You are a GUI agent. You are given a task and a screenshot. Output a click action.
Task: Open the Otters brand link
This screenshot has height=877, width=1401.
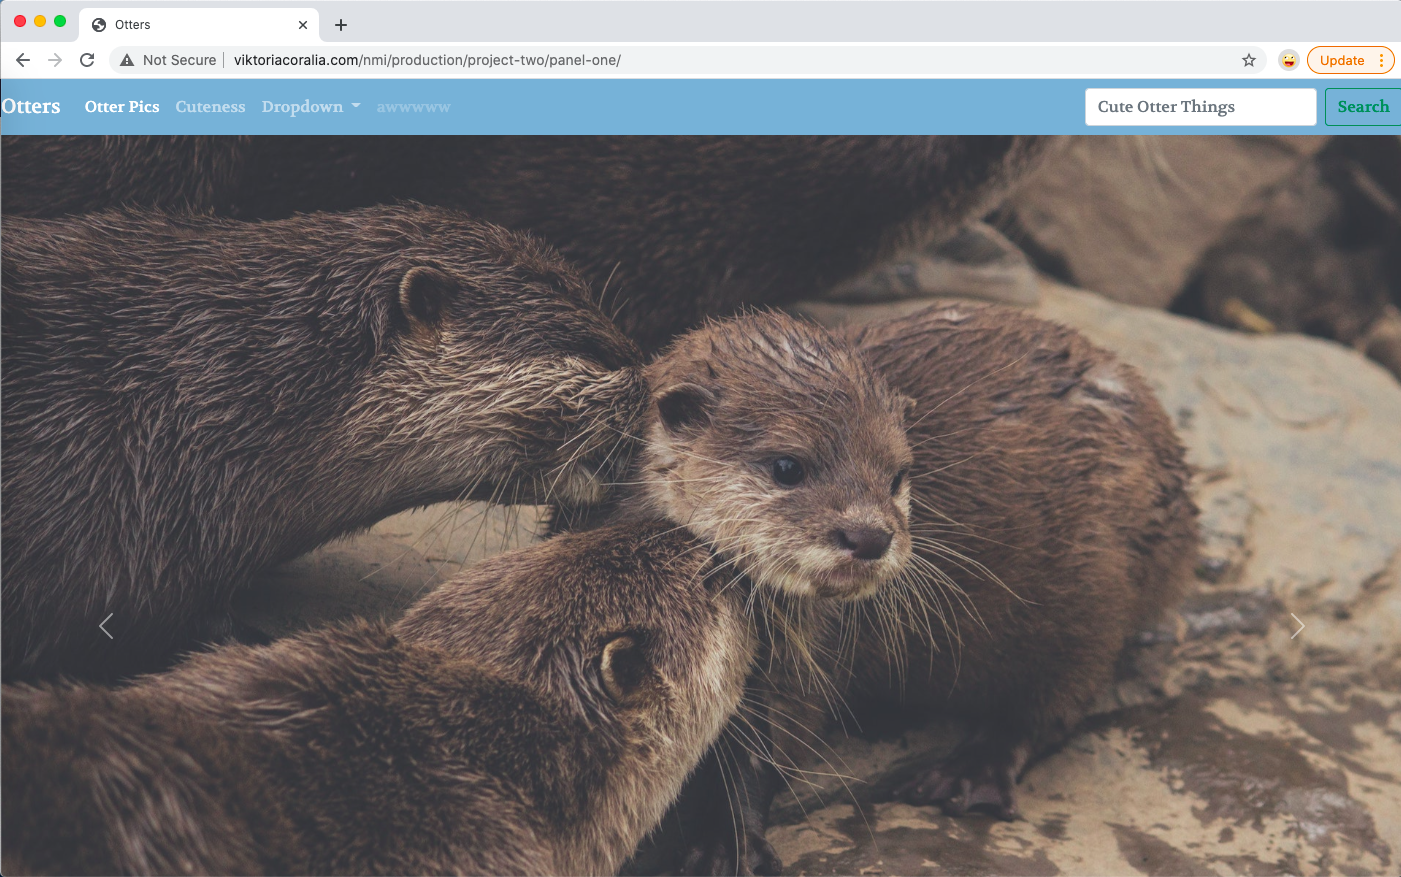[31, 106]
